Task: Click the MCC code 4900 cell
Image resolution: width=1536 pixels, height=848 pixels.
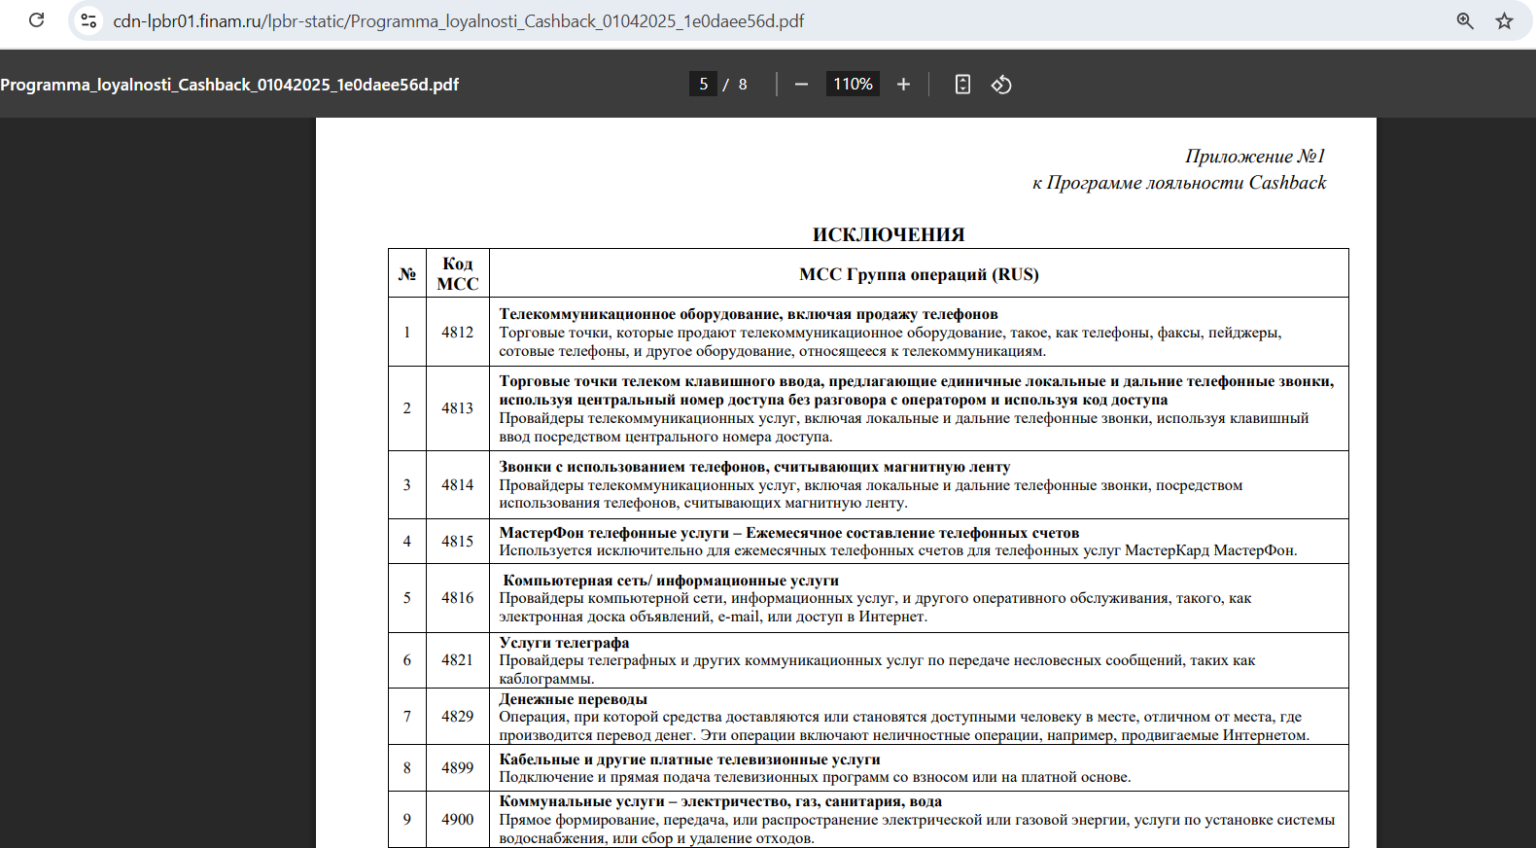Action: (x=457, y=820)
